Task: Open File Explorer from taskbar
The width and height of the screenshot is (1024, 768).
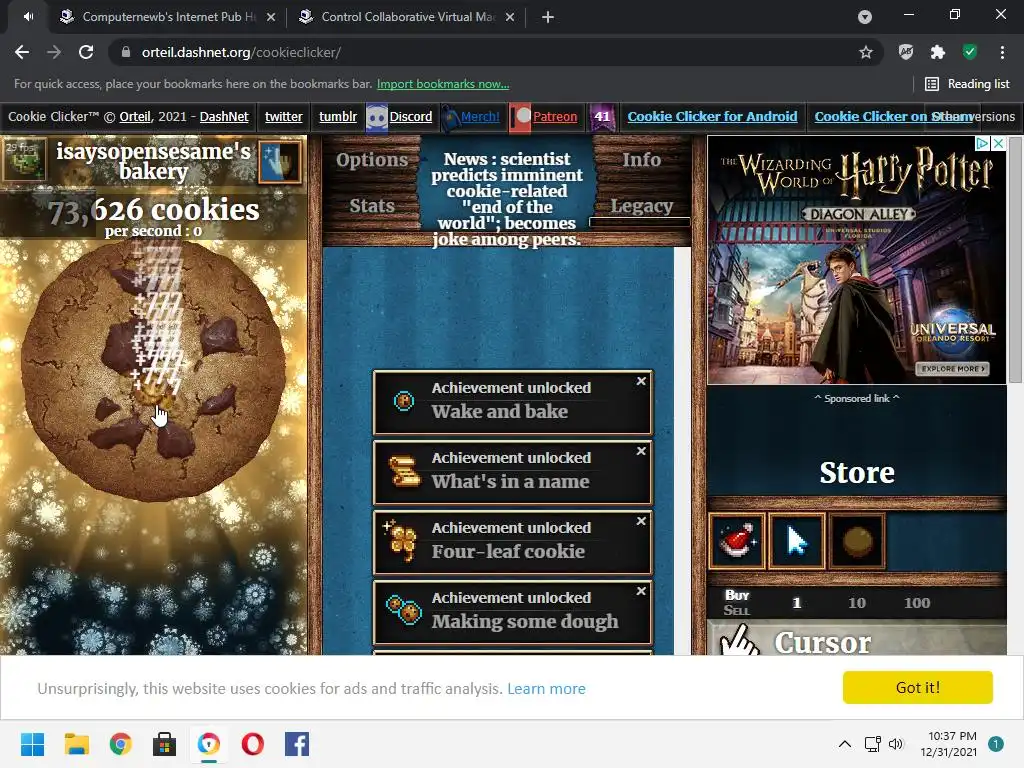Action: 76,744
